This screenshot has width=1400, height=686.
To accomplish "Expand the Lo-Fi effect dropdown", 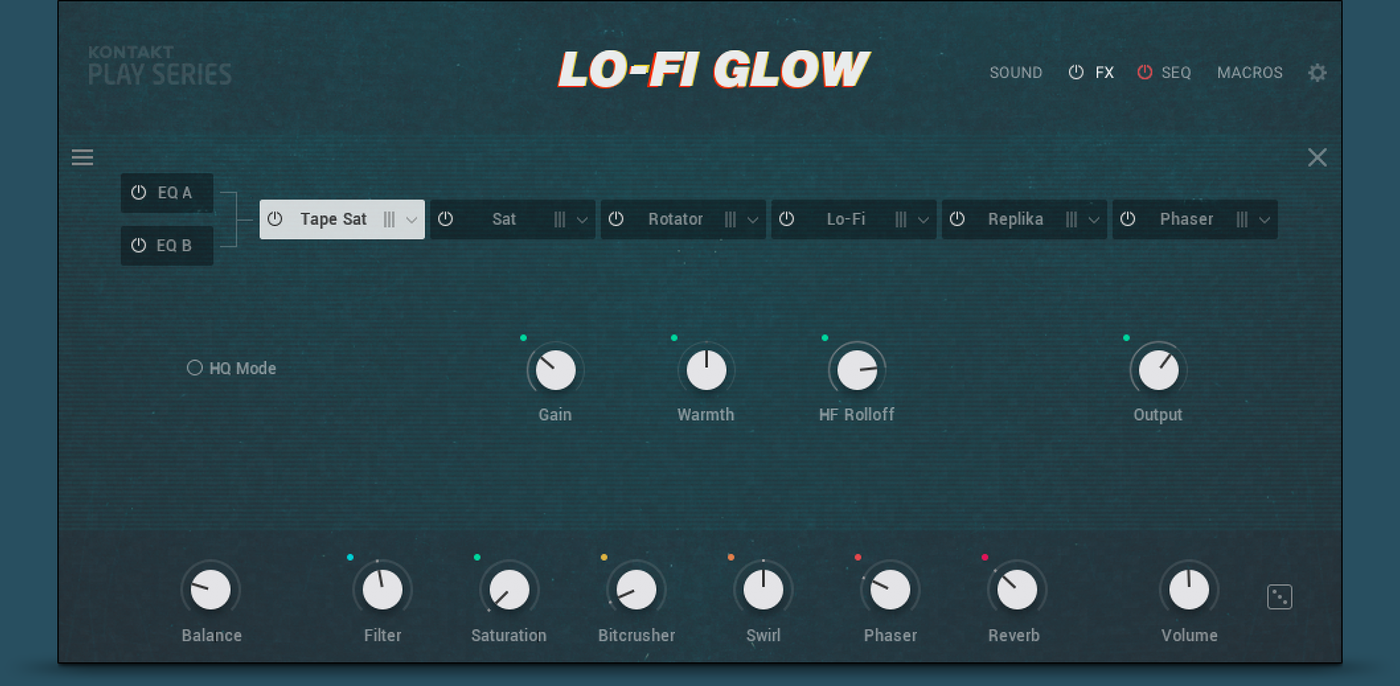I will pos(924,220).
